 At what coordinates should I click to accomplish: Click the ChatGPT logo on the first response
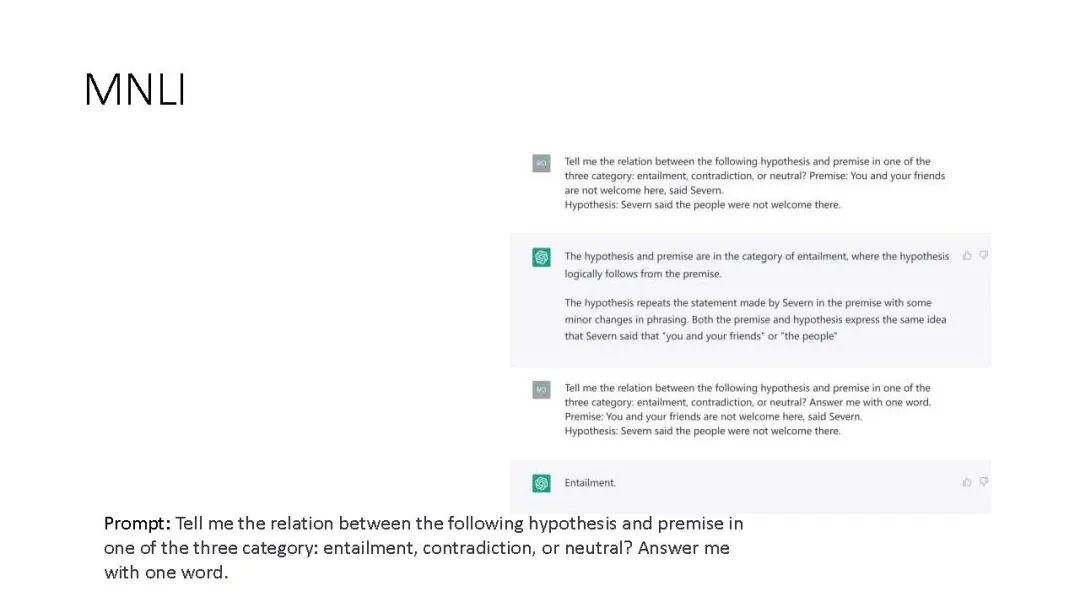541,257
